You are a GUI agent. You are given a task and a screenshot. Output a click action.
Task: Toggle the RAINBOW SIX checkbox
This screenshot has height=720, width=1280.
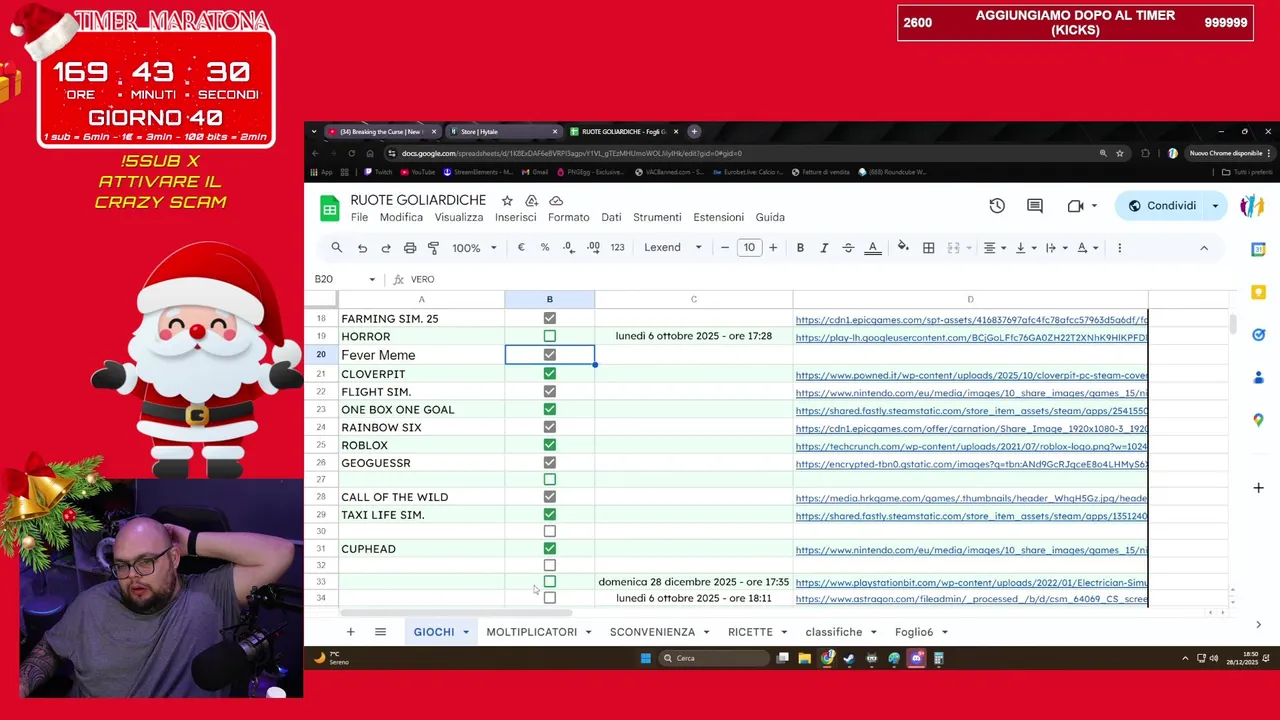click(549, 428)
